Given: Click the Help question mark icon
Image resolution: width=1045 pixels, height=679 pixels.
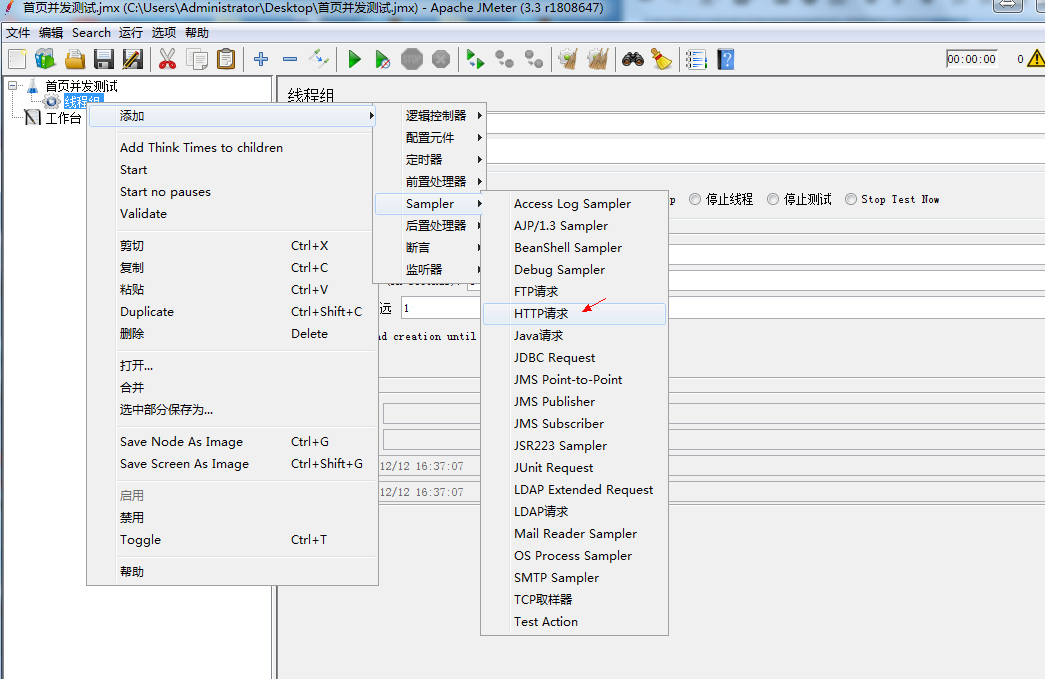Looking at the screenshot, I should 725,59.
